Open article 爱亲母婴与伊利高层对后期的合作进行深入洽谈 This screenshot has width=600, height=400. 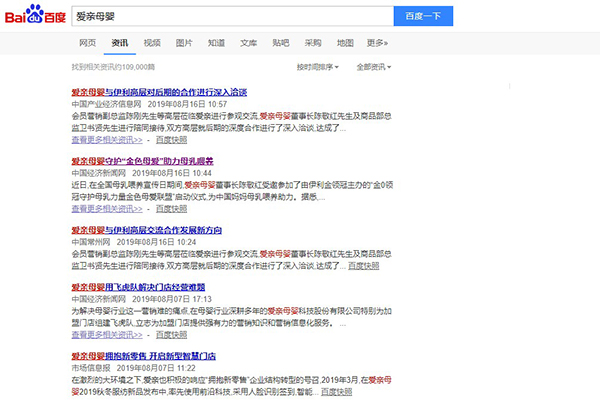coord(158,92)
